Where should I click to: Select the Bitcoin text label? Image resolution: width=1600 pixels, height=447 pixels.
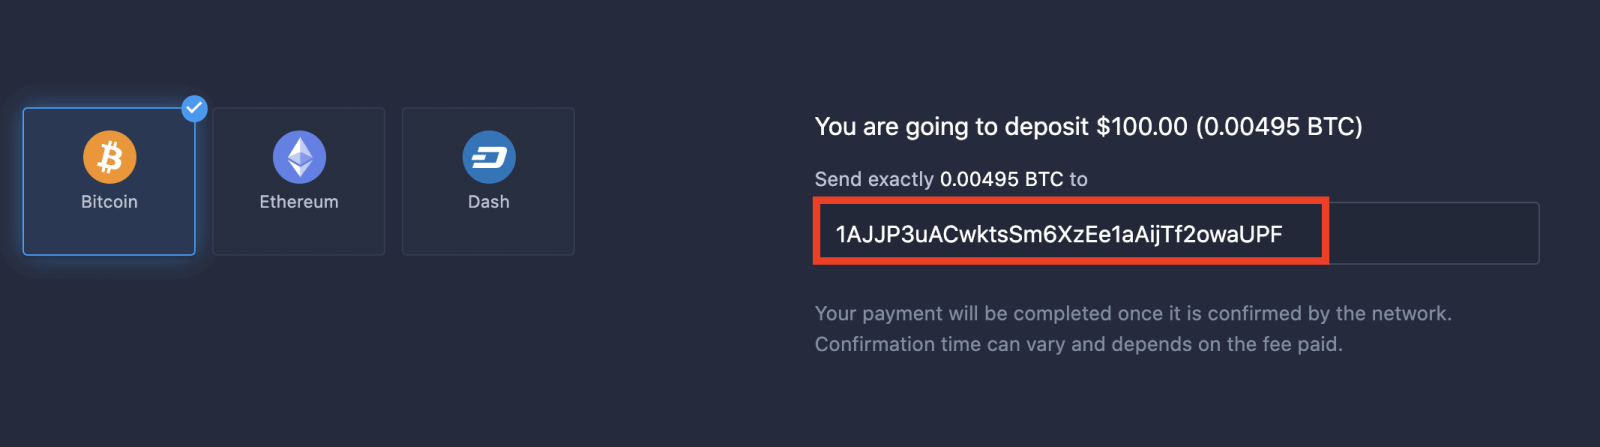[x=109, y=202]
